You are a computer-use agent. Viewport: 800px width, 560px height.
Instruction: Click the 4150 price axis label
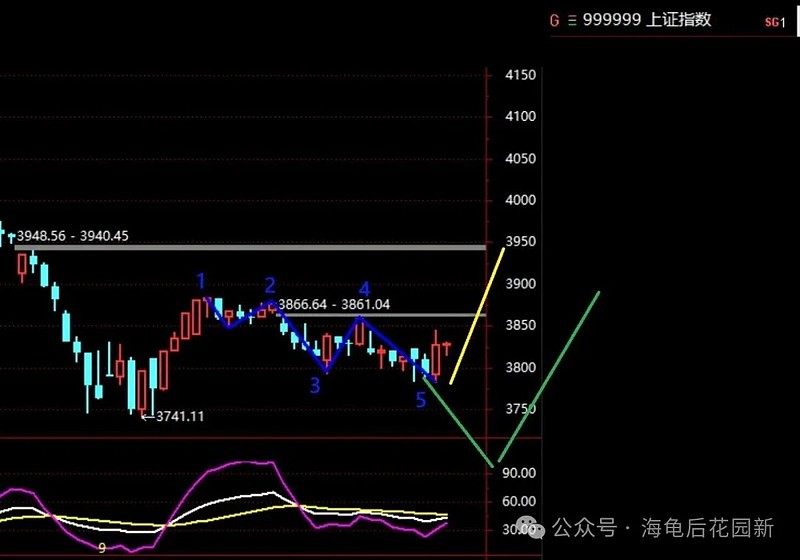coord(520,75)
